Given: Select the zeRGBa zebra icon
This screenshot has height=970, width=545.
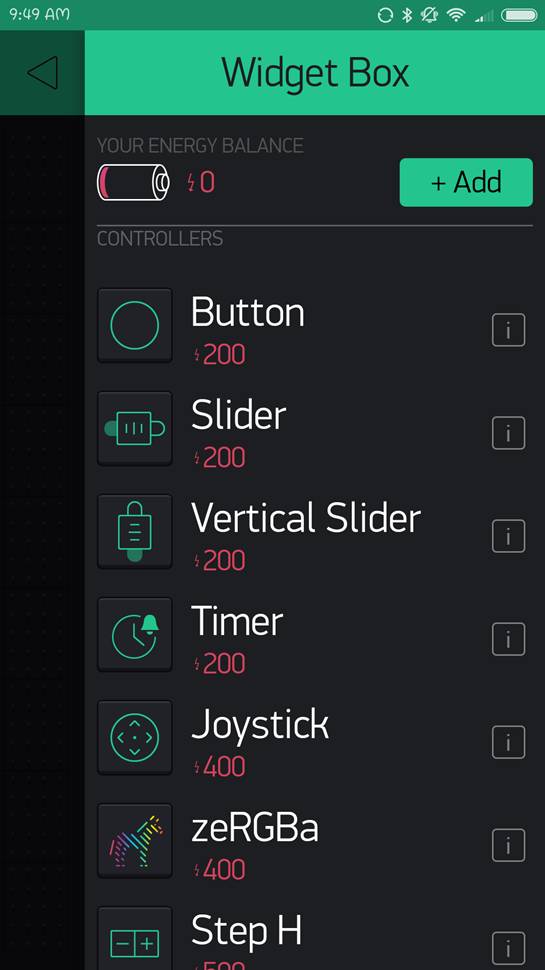Looking at the screenshot, I should [x=135, y=841].
